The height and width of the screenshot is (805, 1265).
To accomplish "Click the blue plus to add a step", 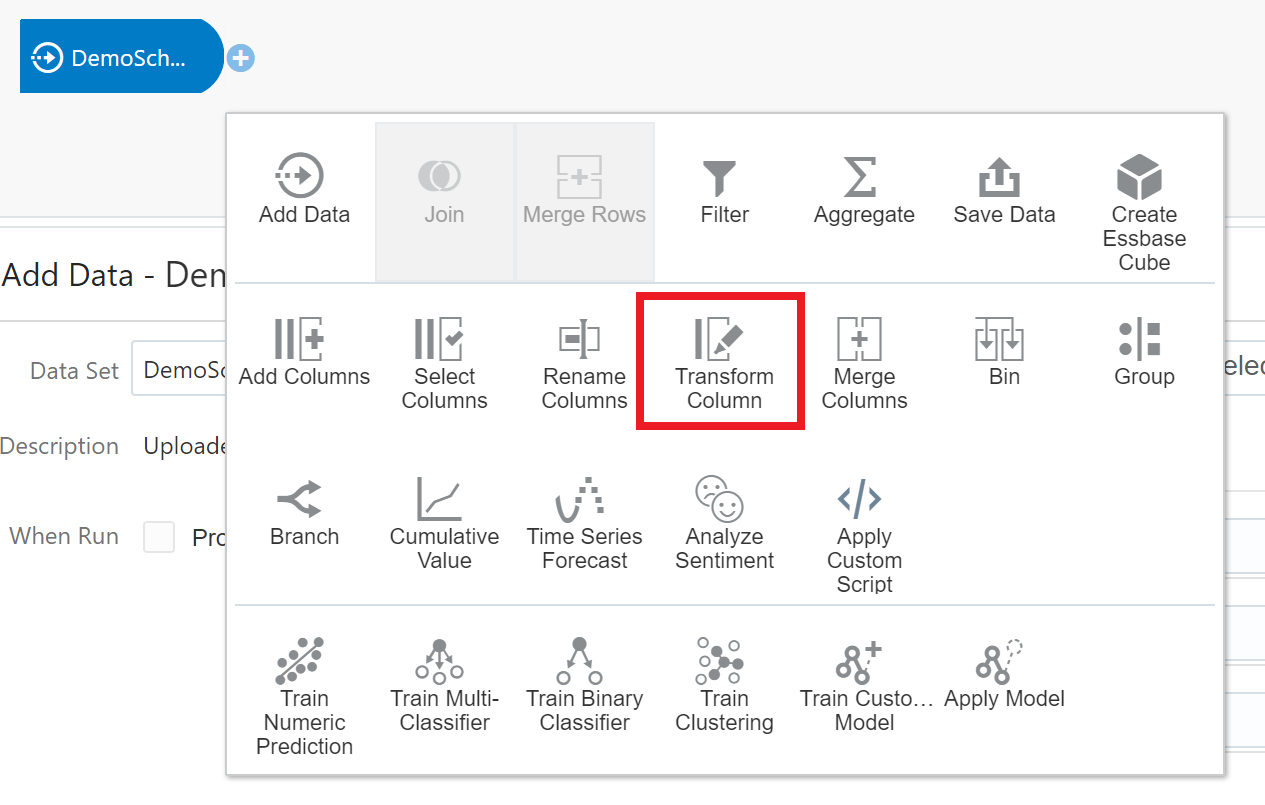I will click(240, 57).
